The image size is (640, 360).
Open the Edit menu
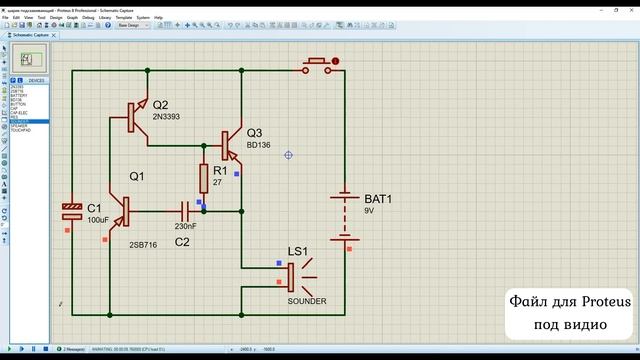click(x=16, y=18)
